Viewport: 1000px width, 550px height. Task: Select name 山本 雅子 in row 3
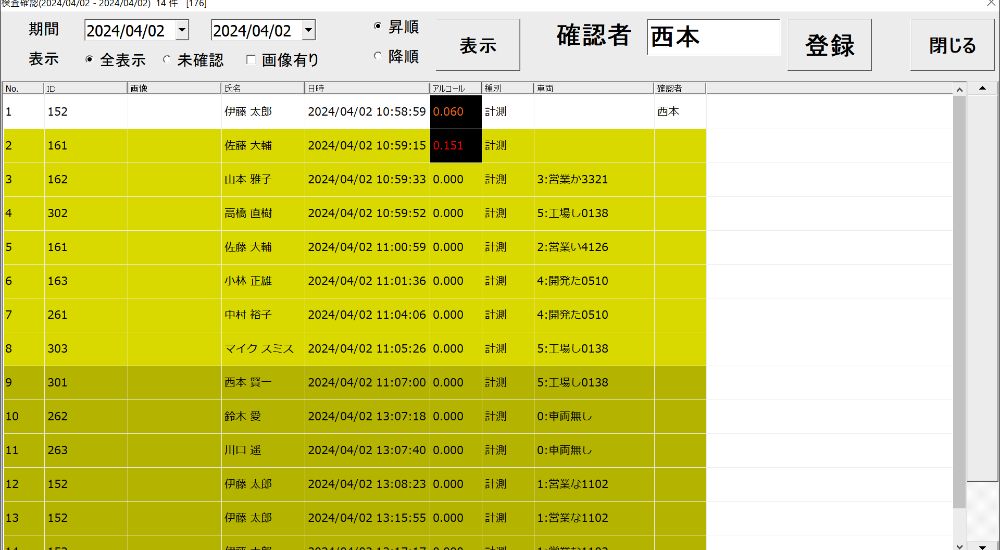248,179
